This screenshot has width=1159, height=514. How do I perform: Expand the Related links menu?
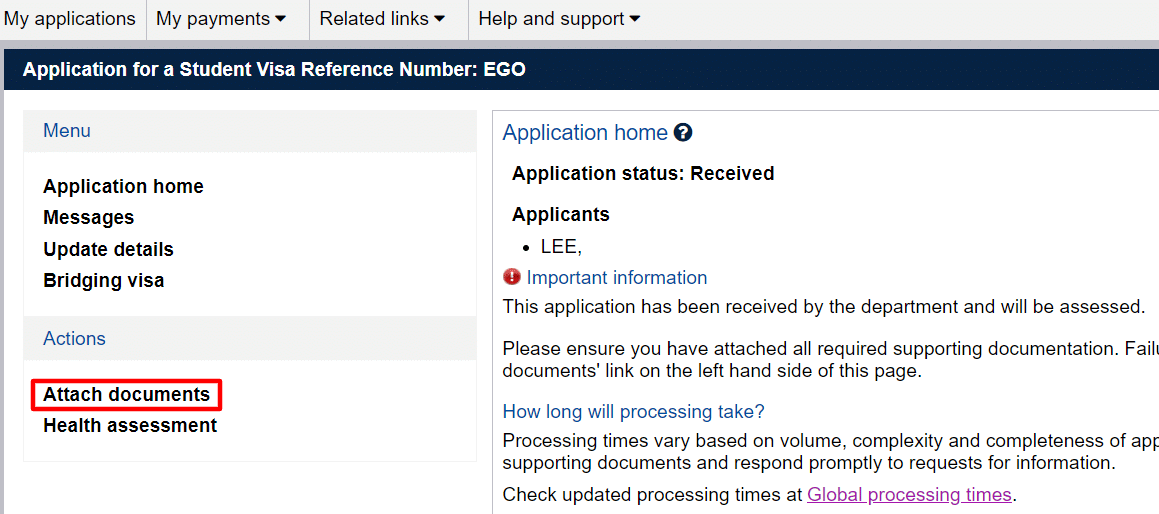382,19
